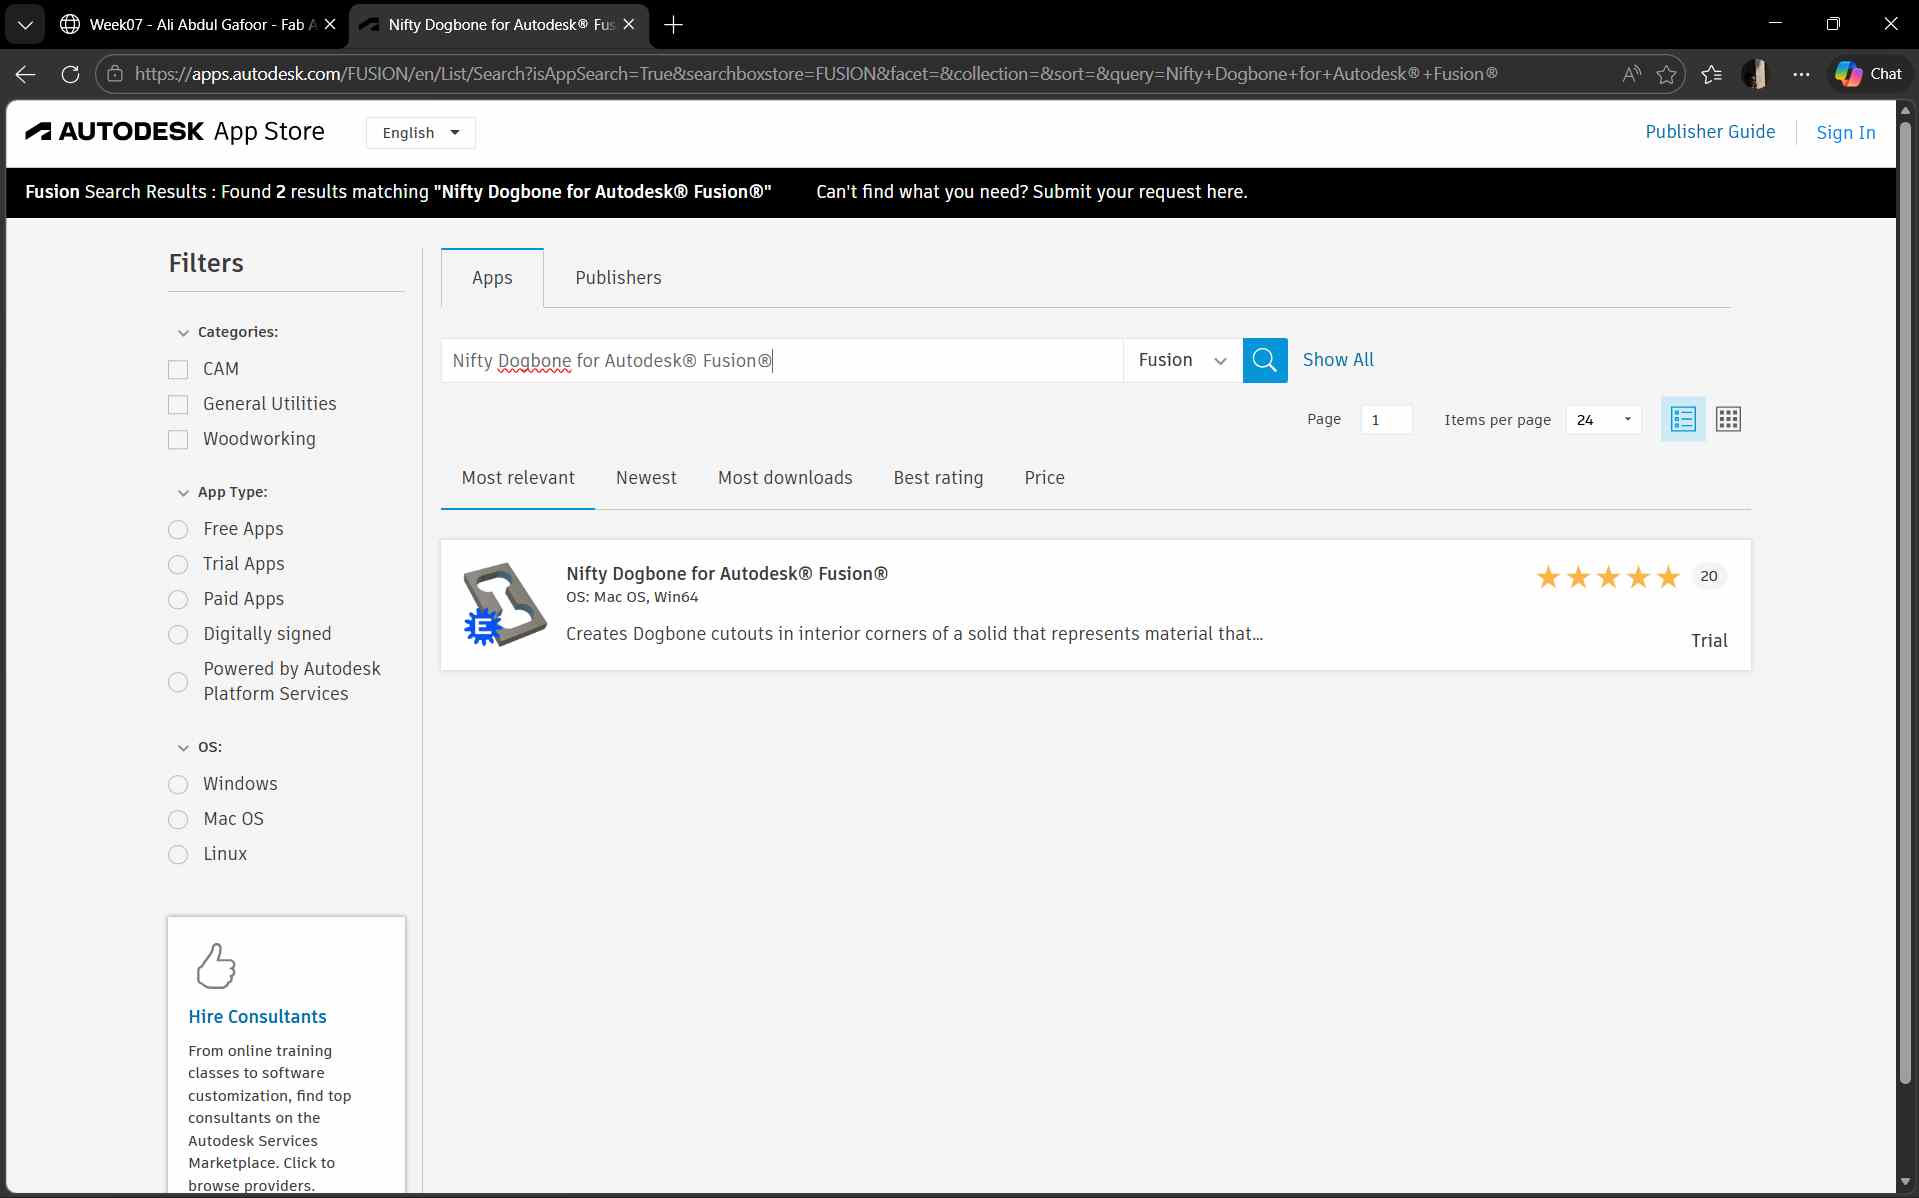Screen dimensions: 1919x1198
Task: Open the Nifty Dogbone for Autodesk Fusion title
Action: tap(727, 574)
